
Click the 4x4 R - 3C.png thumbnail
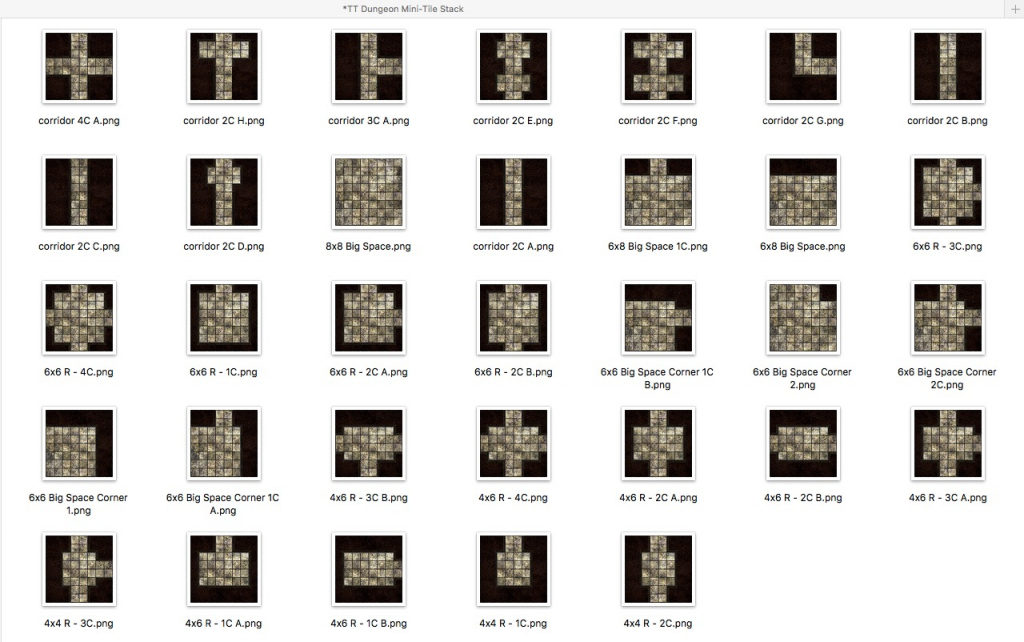point(79,569)
